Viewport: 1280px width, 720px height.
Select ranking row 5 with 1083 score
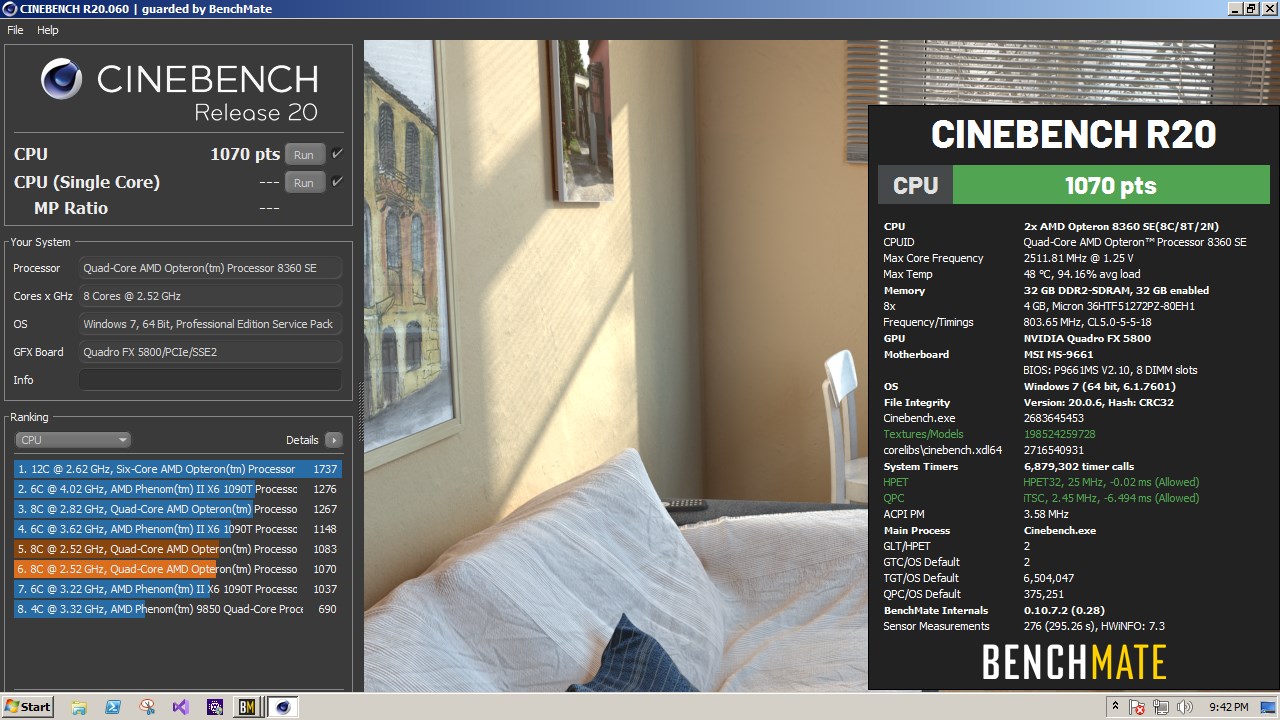coord(178,549)
